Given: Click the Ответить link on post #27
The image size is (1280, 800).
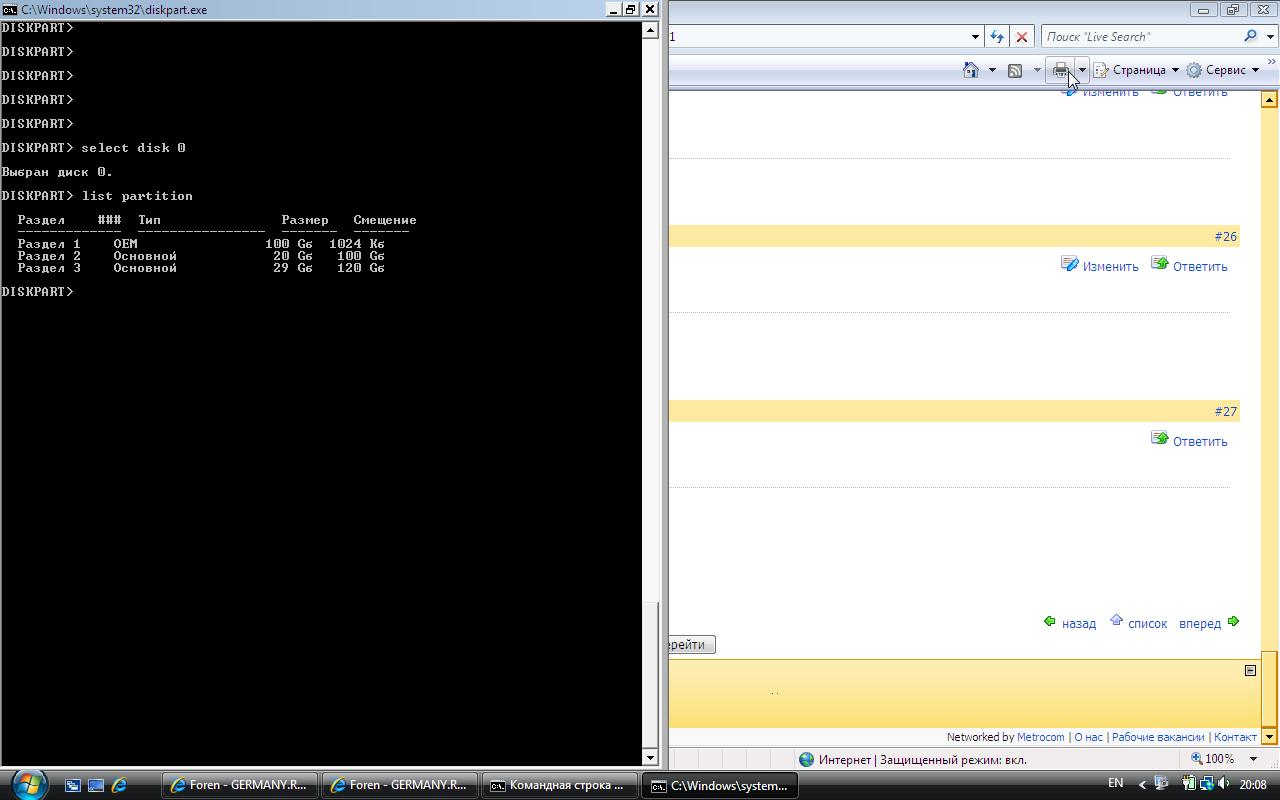Looking at the screenshot, I should (x=1199, y=441).
